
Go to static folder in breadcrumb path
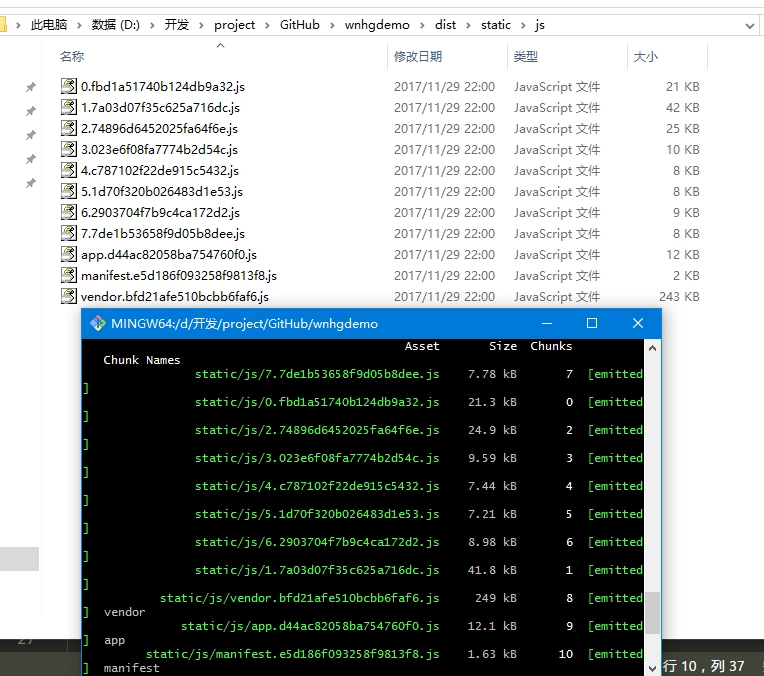(496, 25)
